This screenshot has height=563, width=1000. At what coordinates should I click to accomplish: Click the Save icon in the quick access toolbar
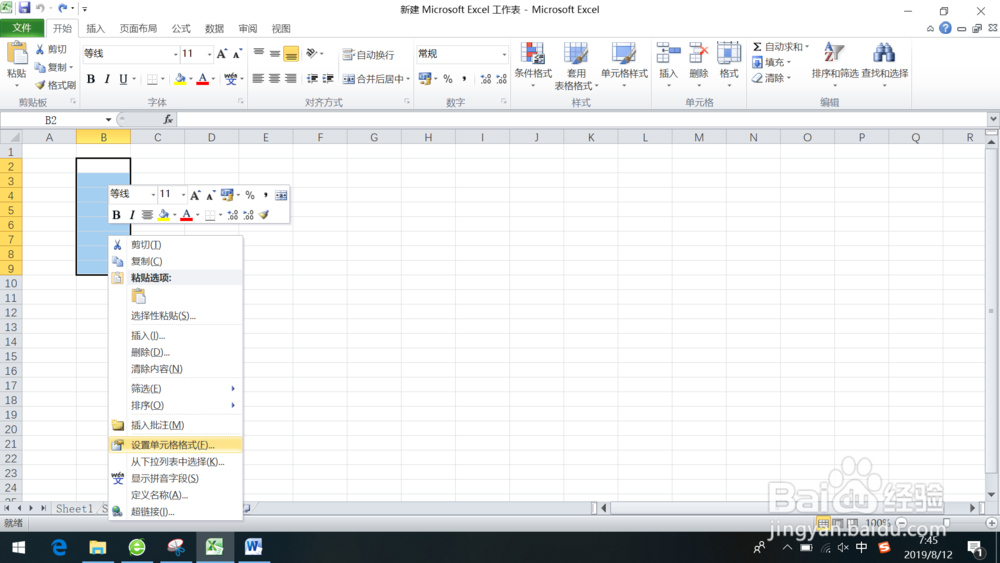tap(24, 8)
